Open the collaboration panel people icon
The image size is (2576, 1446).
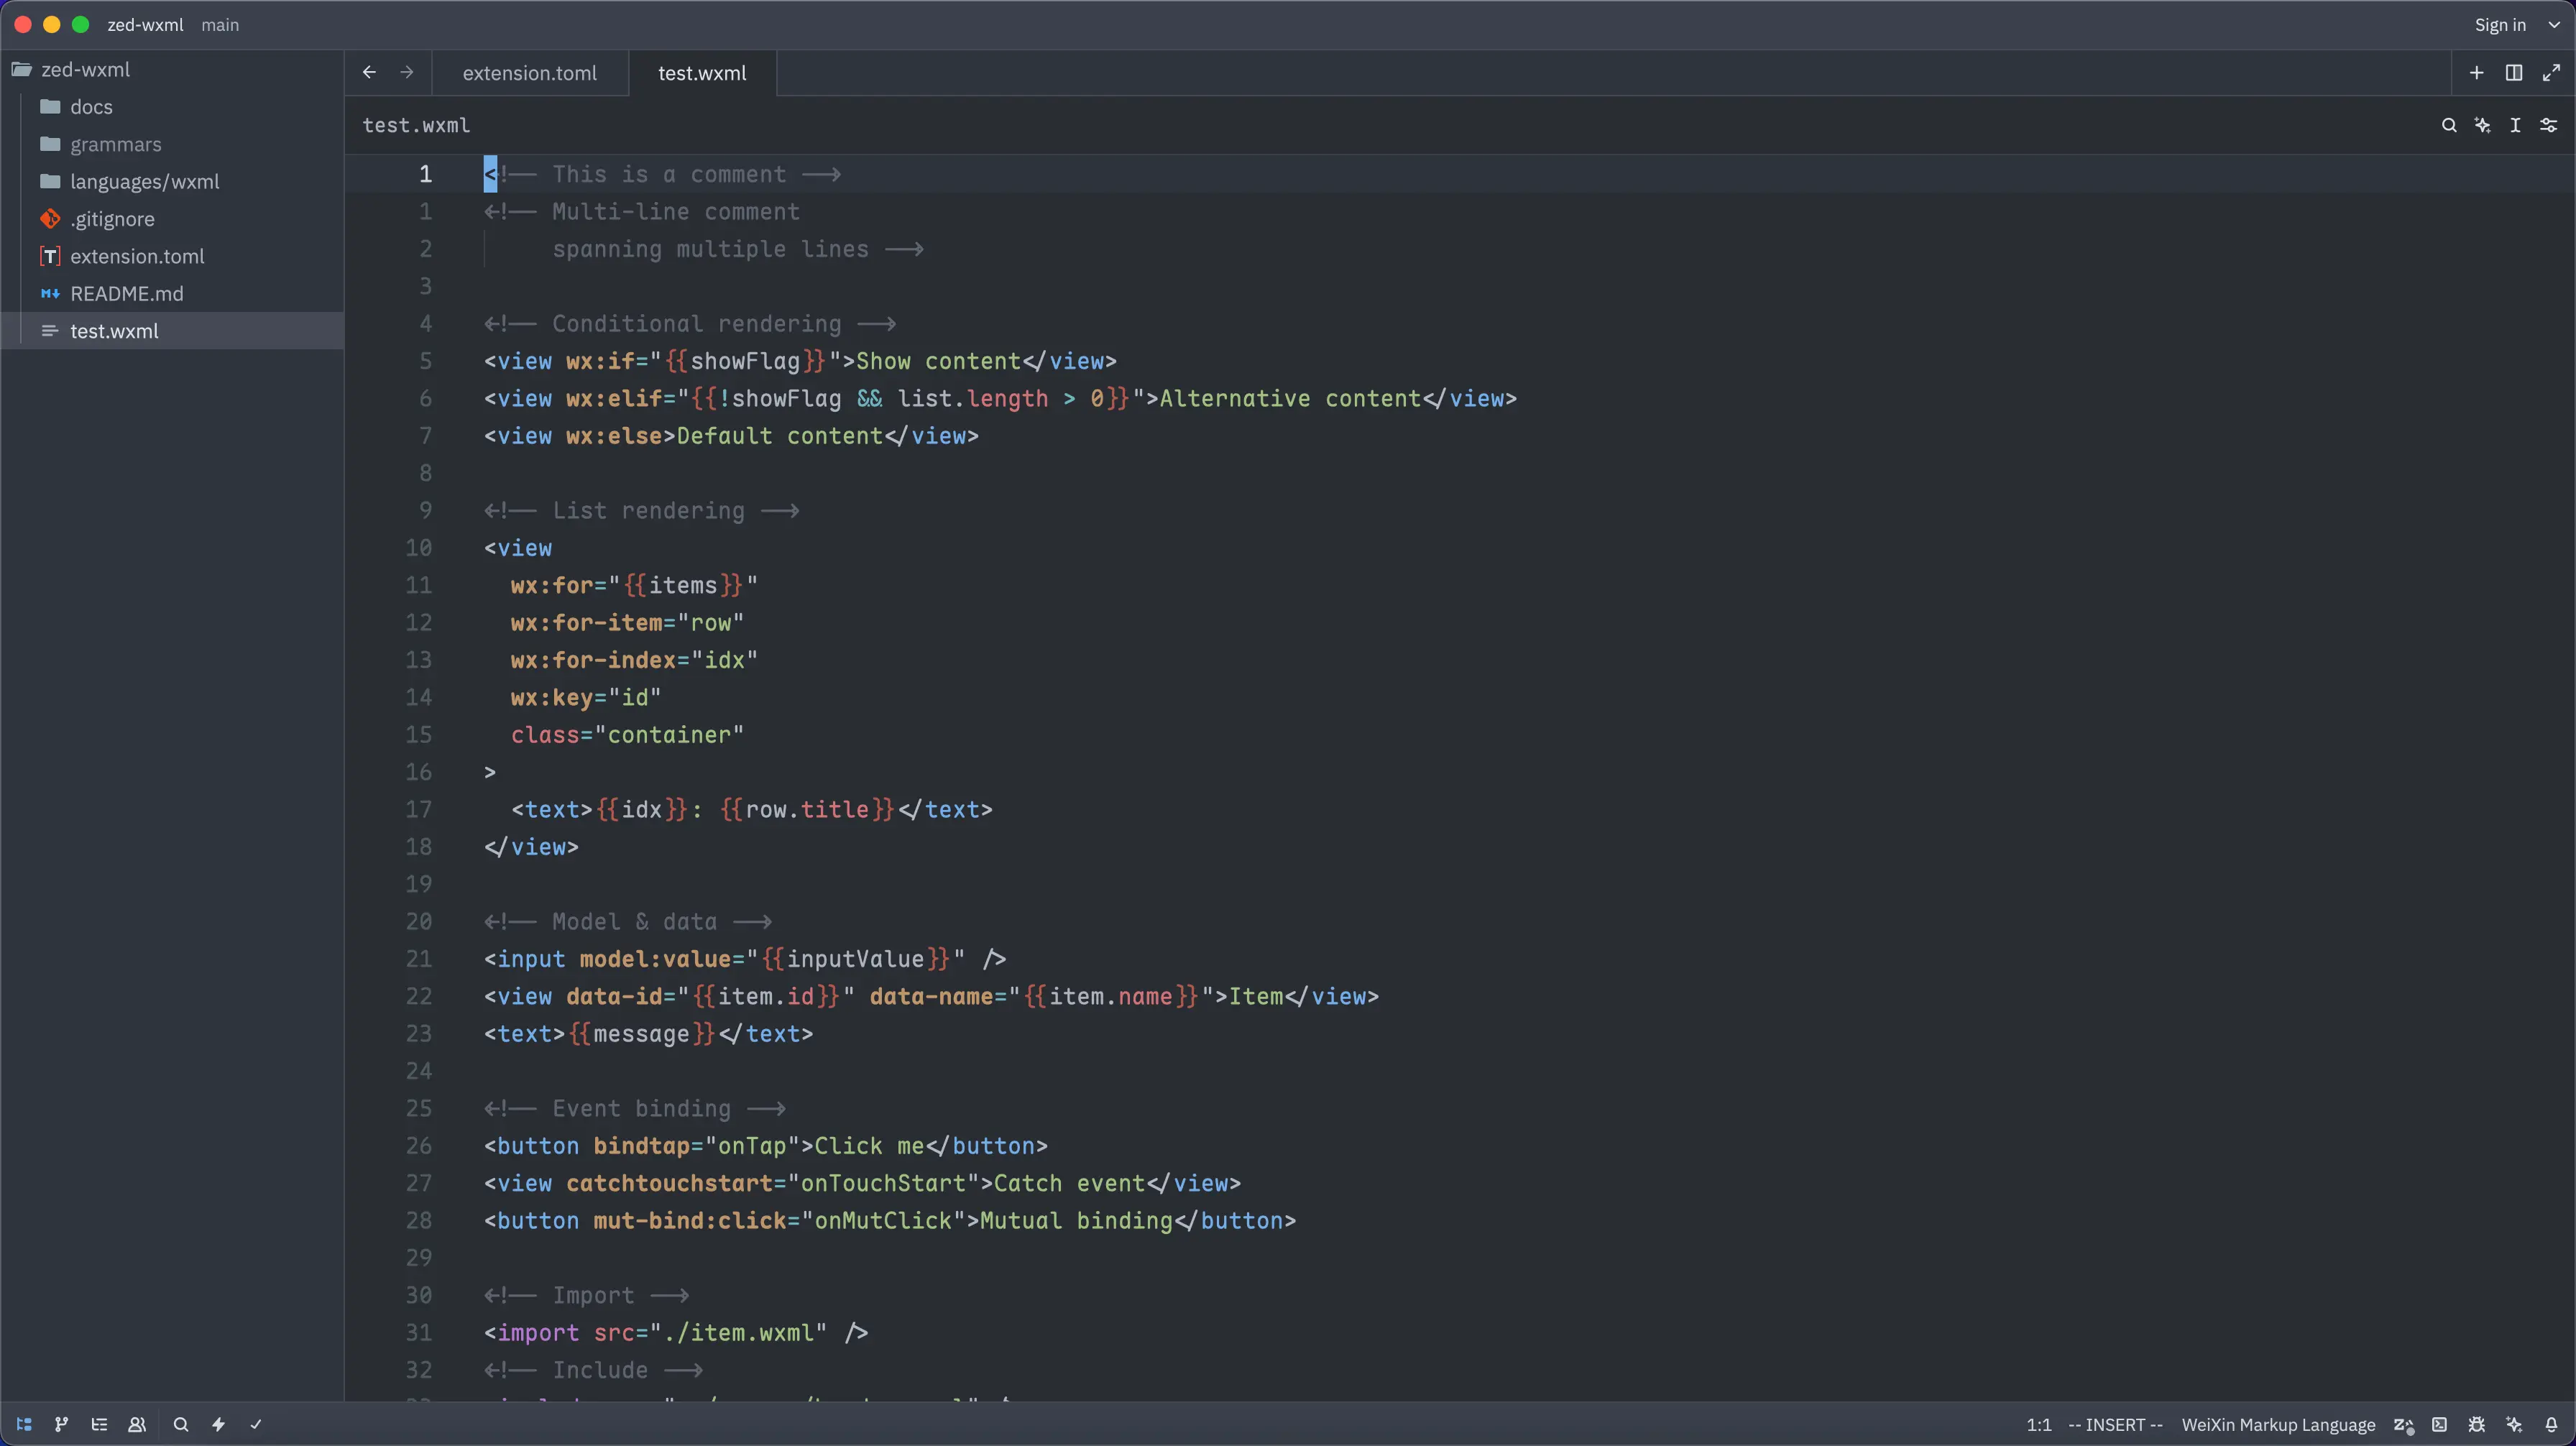click(137, 1424)
